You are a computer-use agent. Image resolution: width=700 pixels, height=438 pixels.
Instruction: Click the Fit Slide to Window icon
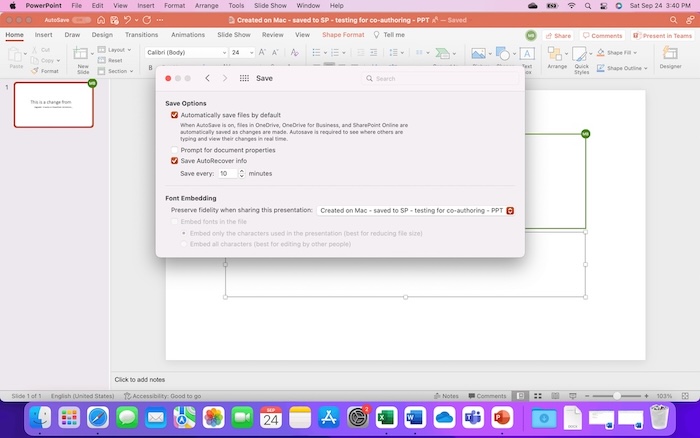tap(685, 396)
